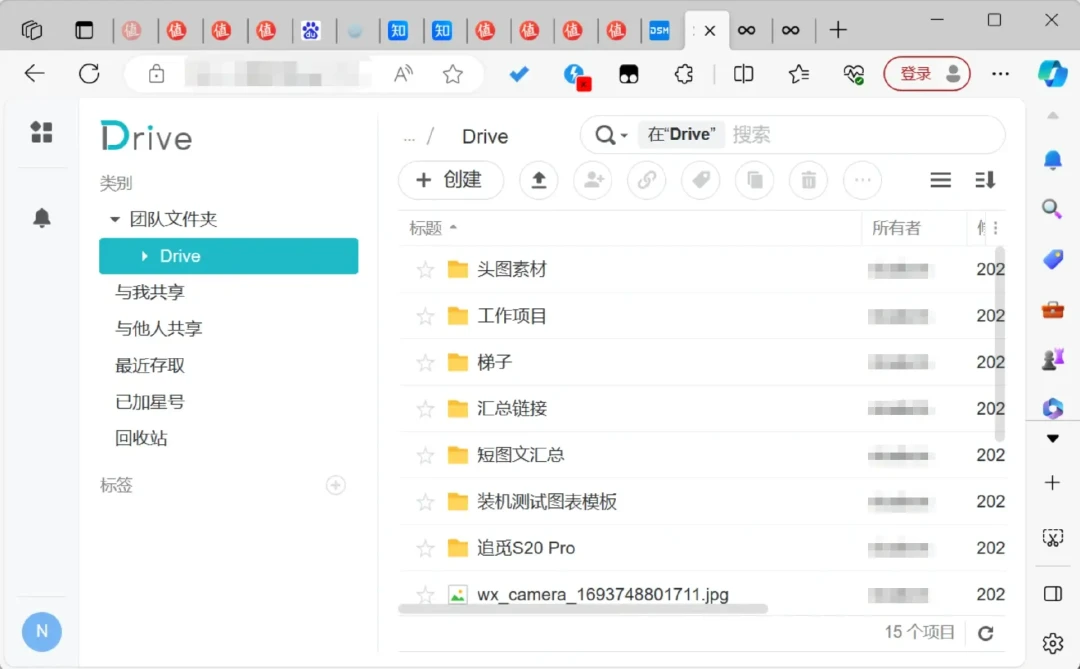
Task: Open the left-rail notifications bell
Action: click(41, 218)
